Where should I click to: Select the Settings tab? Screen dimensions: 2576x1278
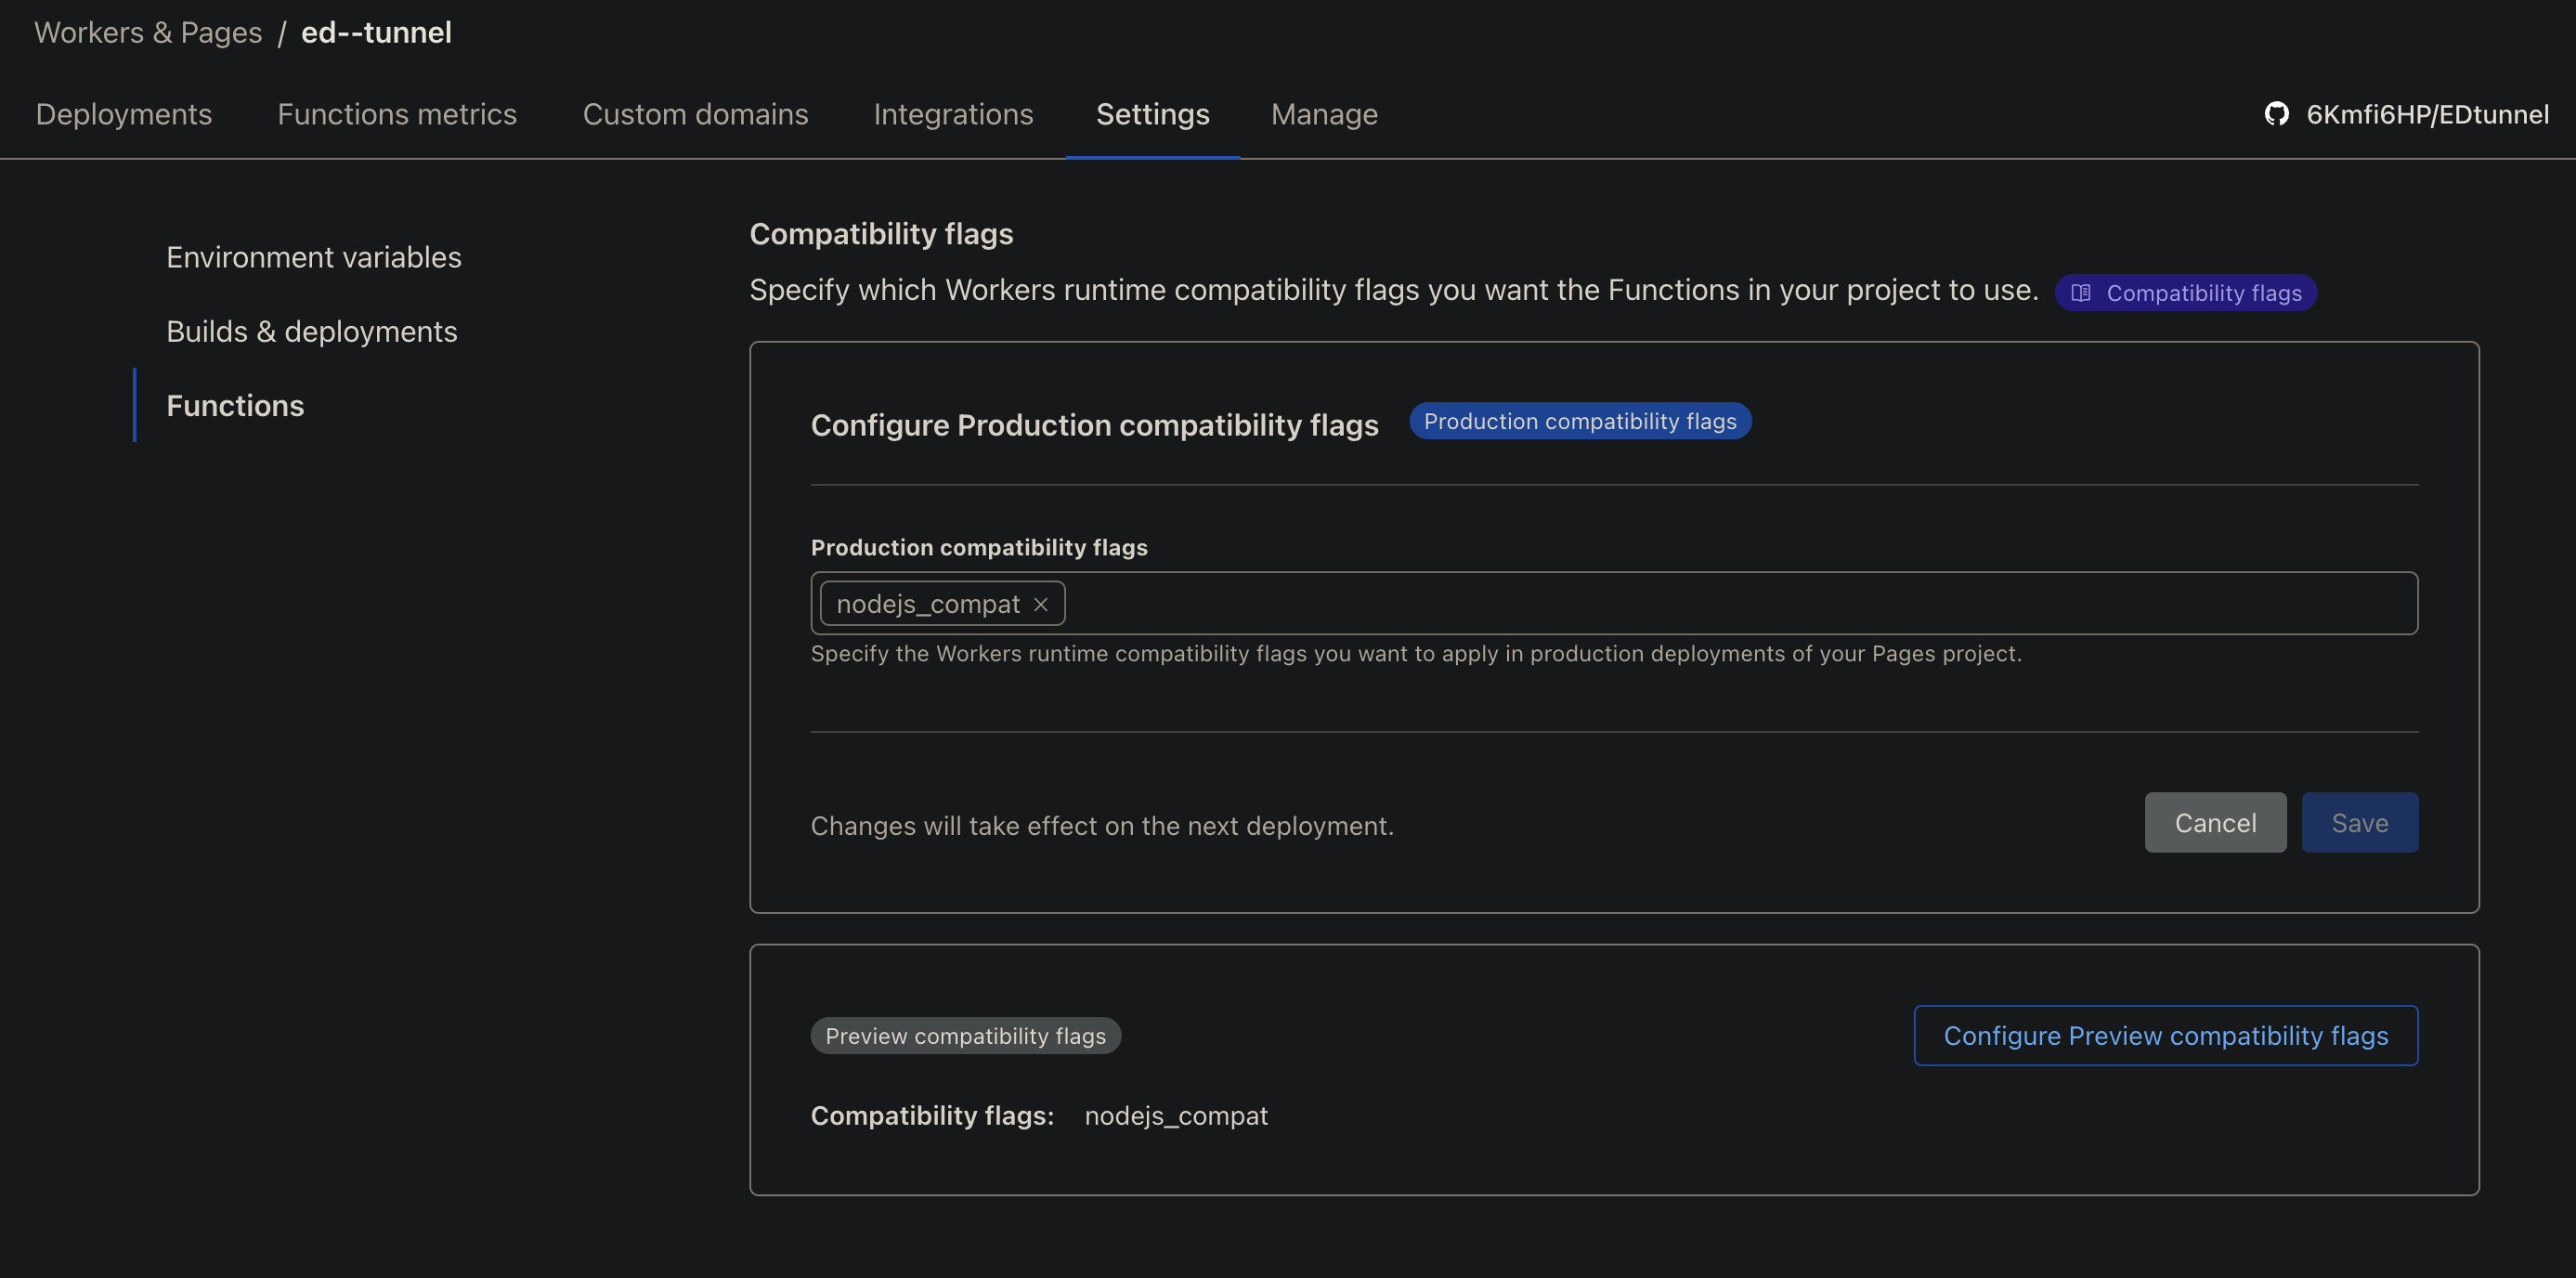pyautogui.click(x=1152, y=114)
